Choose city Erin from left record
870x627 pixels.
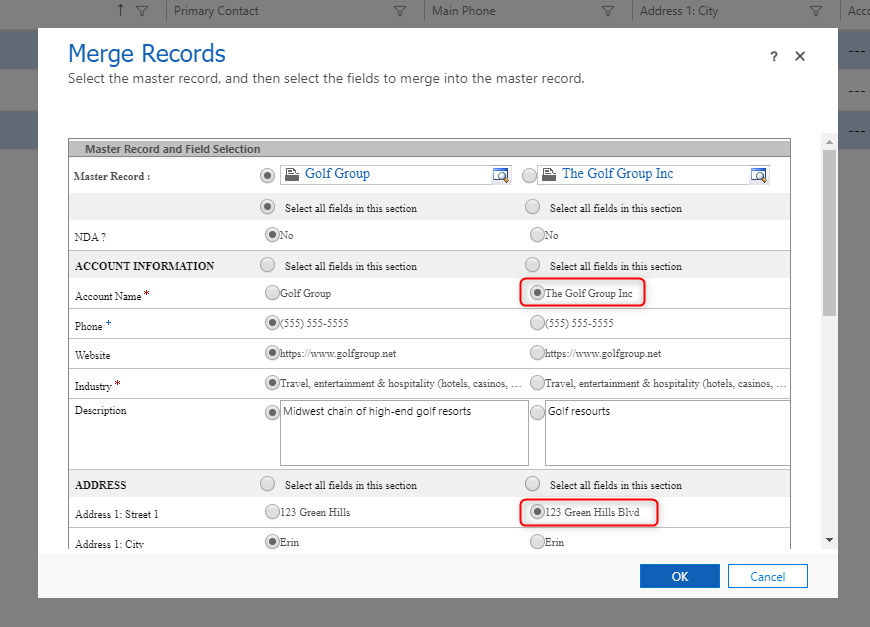pos(272,542)
